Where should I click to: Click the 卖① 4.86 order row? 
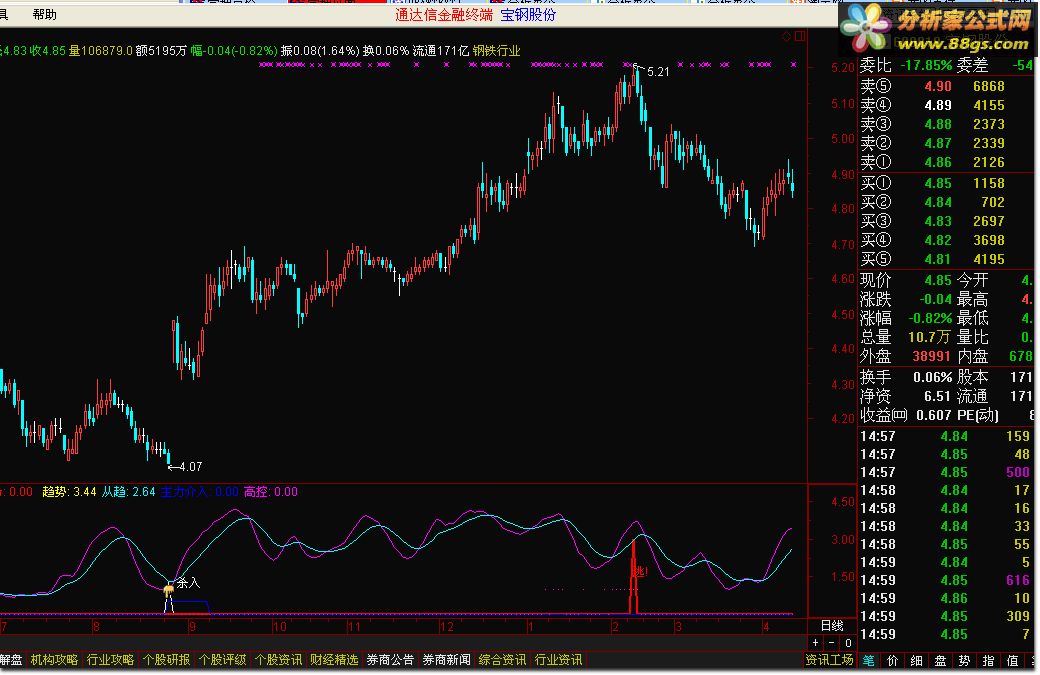[x=946, y=162]
